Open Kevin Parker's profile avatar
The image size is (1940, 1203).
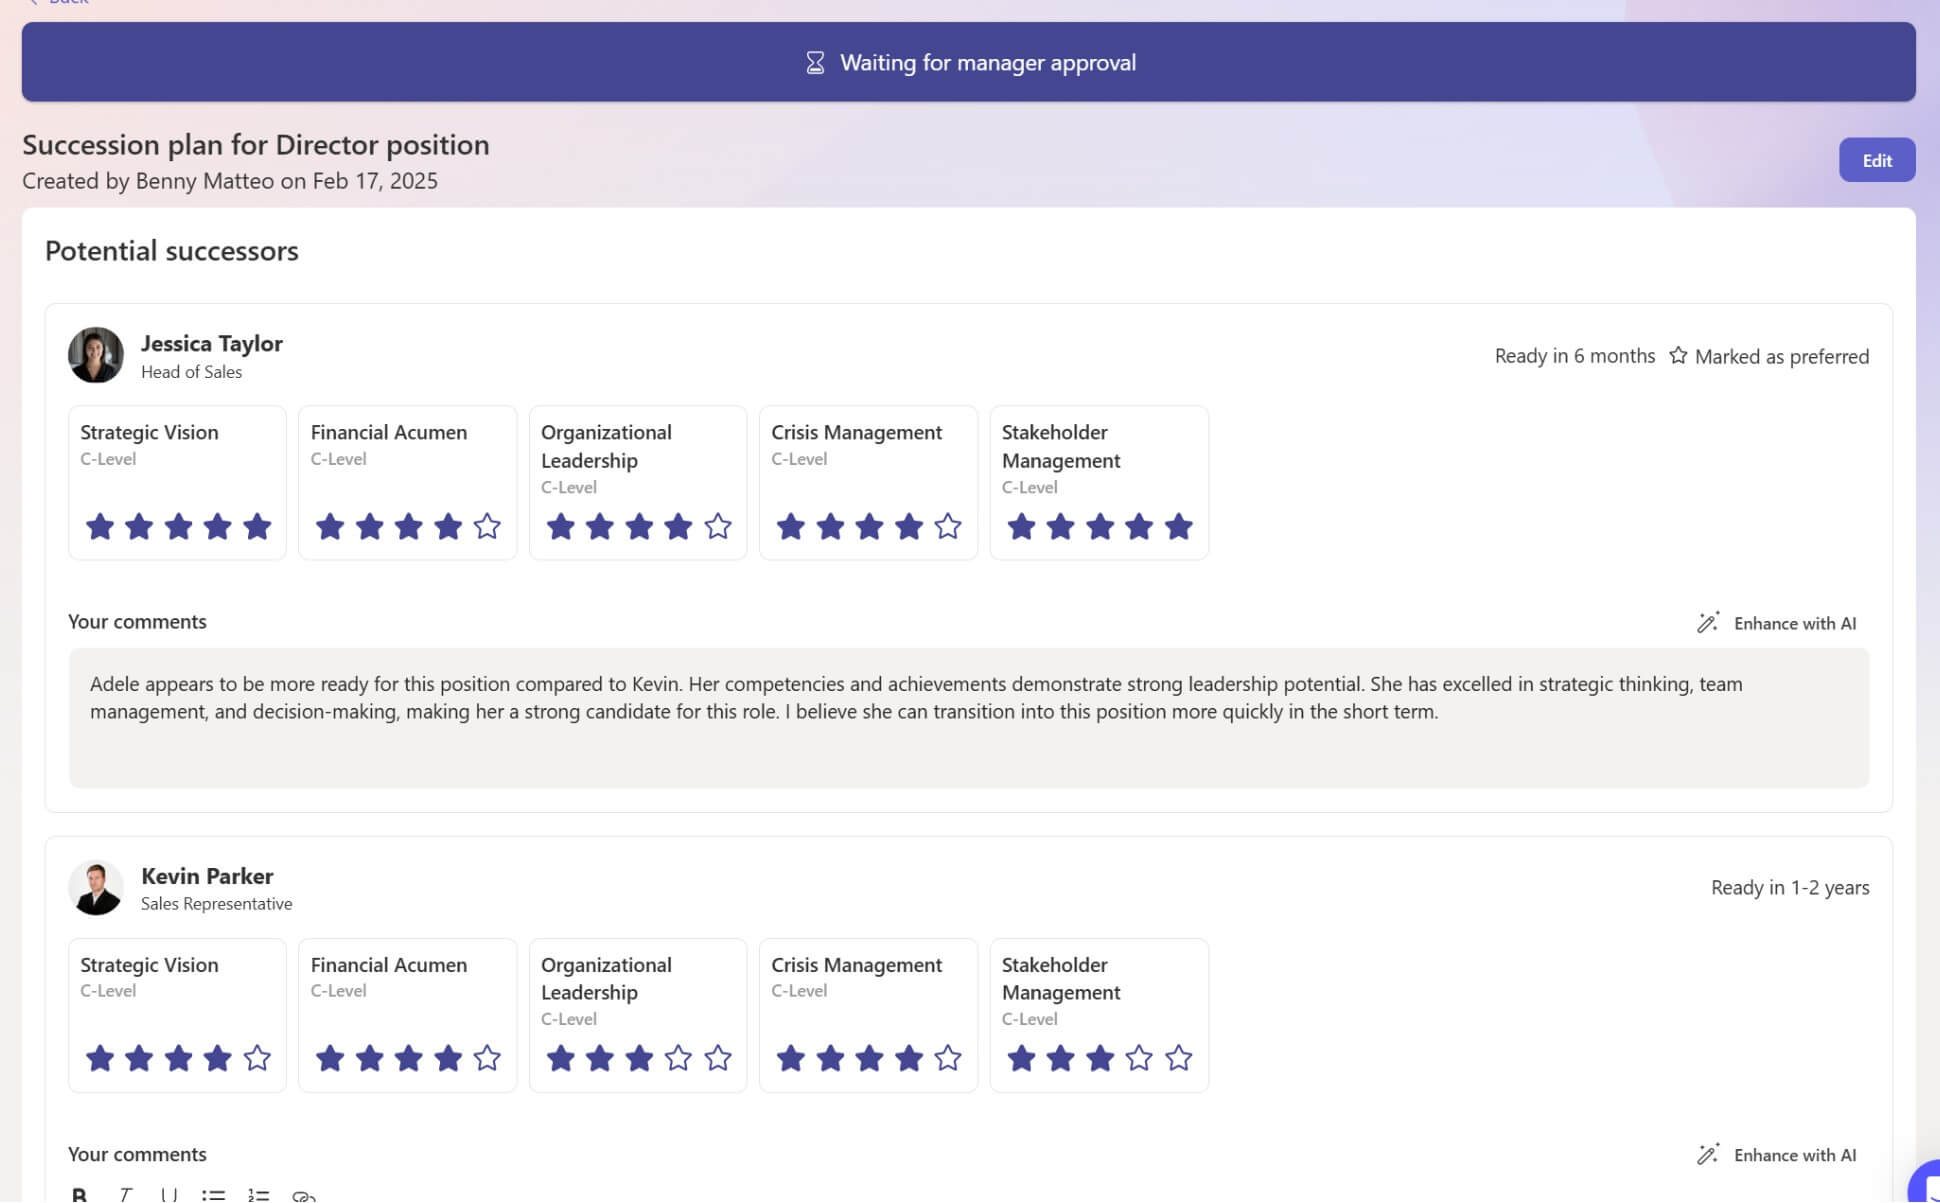pyautogui.click(x=96, y=887)
